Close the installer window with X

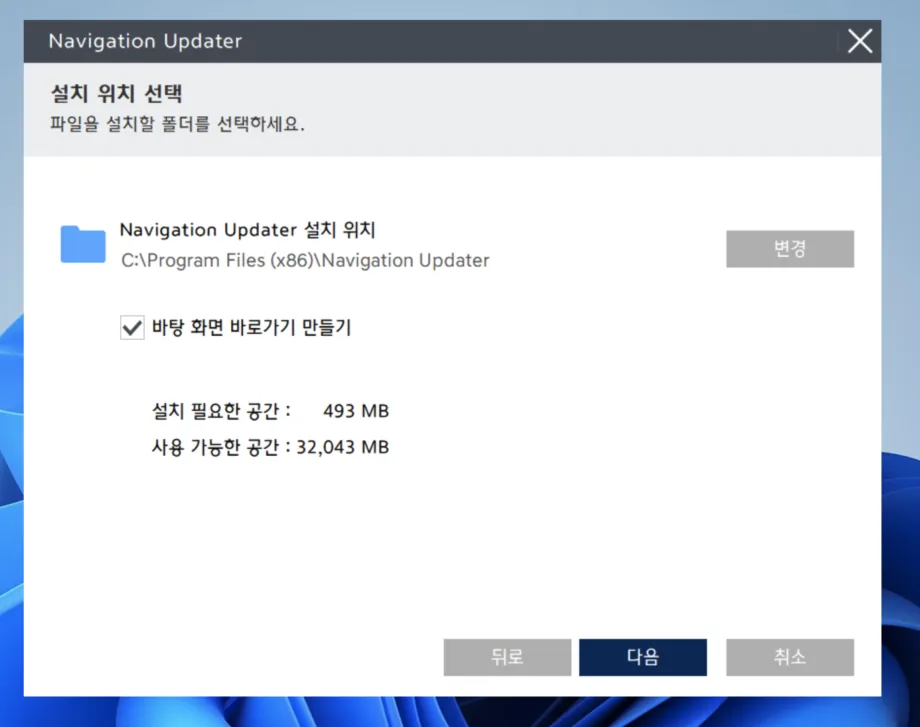(858, 41)
